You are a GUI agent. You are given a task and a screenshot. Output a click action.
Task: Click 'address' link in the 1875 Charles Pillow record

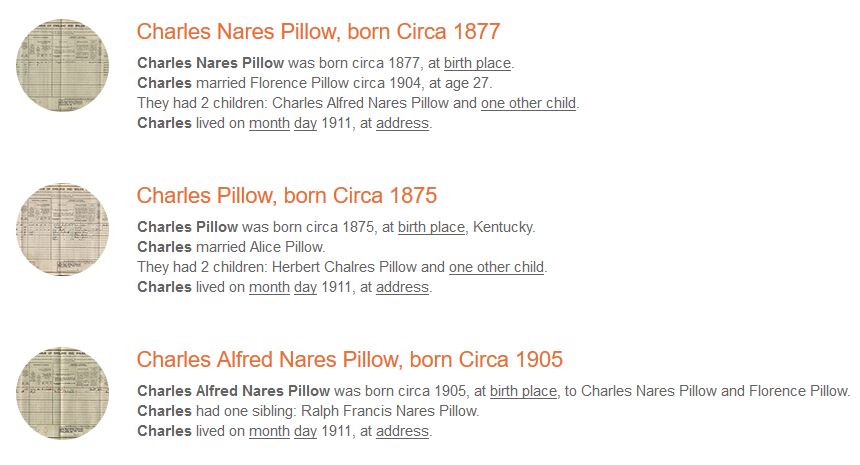coord(403,287)
